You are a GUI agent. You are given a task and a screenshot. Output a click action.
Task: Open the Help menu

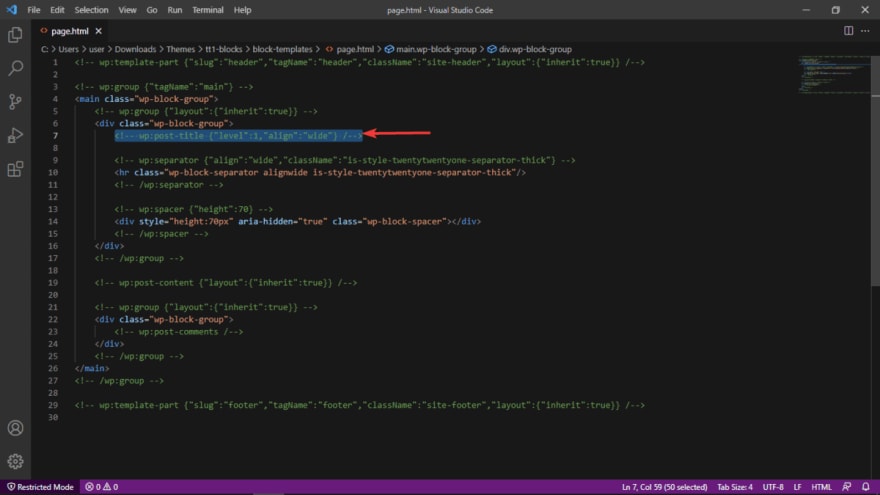click(242, 10)
